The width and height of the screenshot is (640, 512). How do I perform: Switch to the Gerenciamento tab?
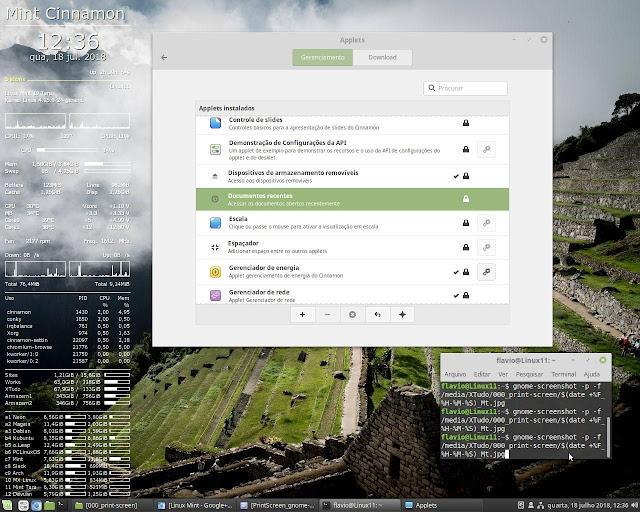point(322,58)
